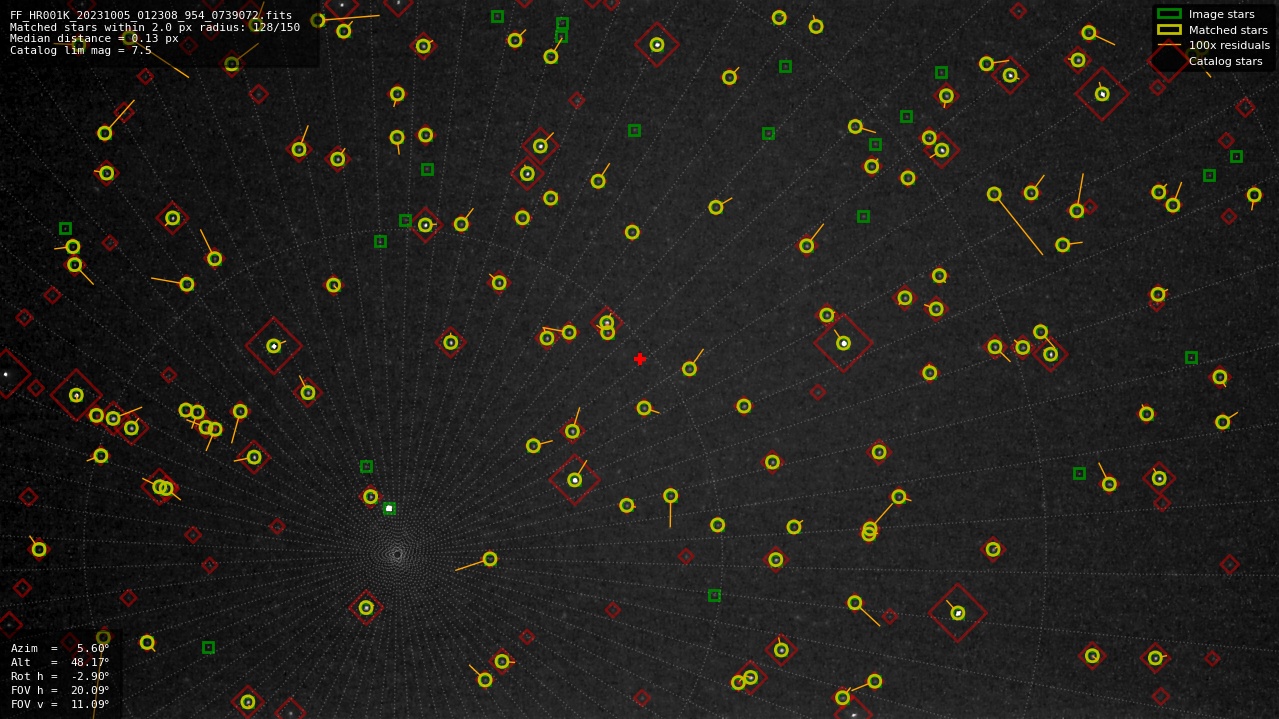Click the red cross at the image center
1279x719 pixels.
[x=640, y=359]
